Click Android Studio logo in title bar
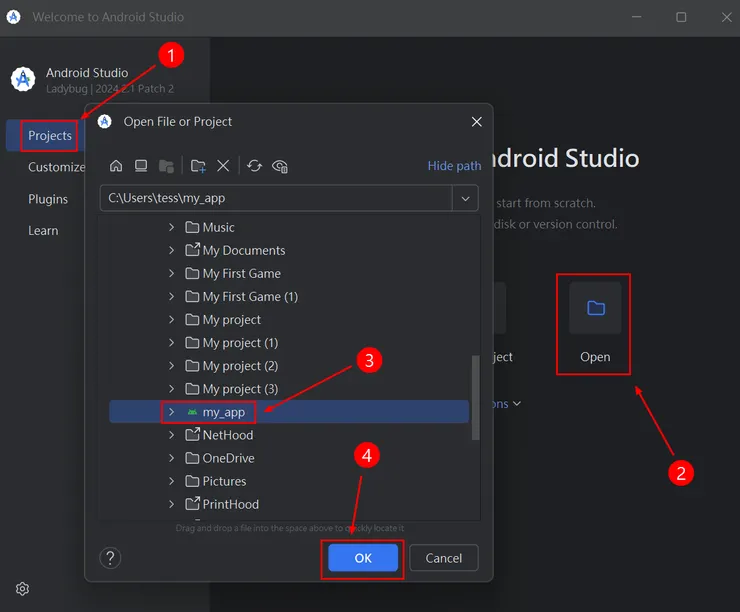This screenshot has width=740, height=612. [x=14, y=17]
